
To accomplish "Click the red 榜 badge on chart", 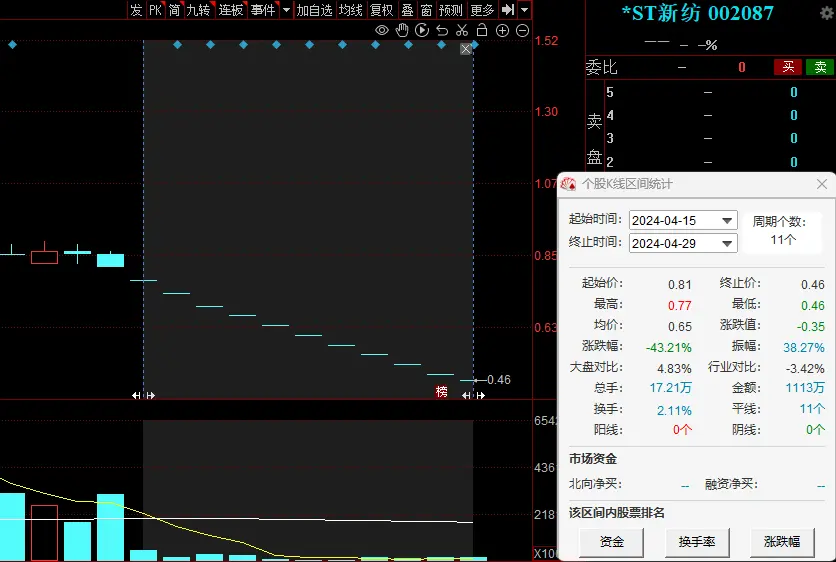I will coord(441,391).
